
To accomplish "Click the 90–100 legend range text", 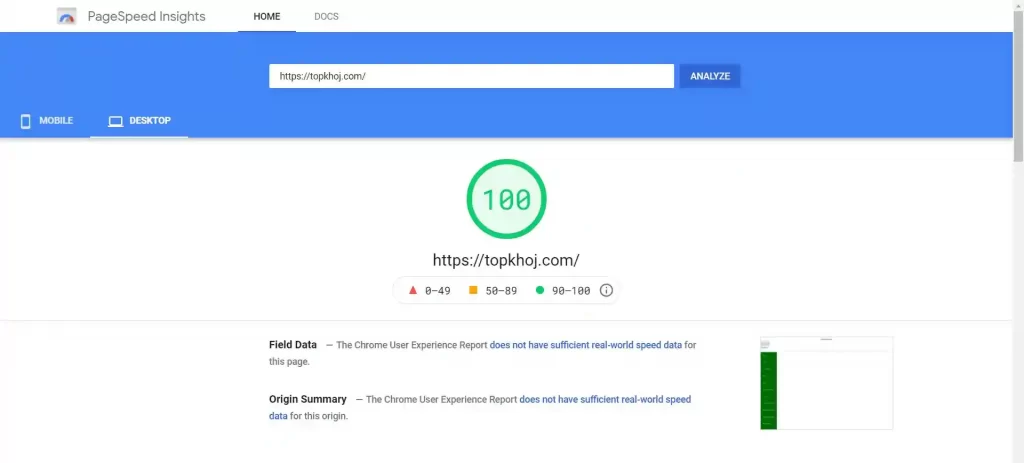I will tap(571, 291).
